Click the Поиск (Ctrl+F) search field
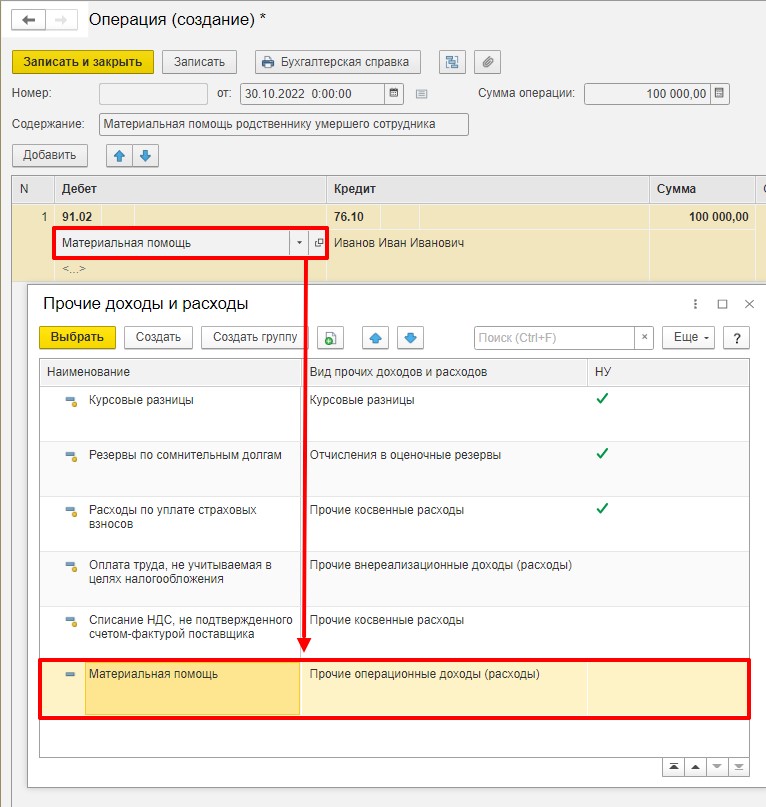 554,338
